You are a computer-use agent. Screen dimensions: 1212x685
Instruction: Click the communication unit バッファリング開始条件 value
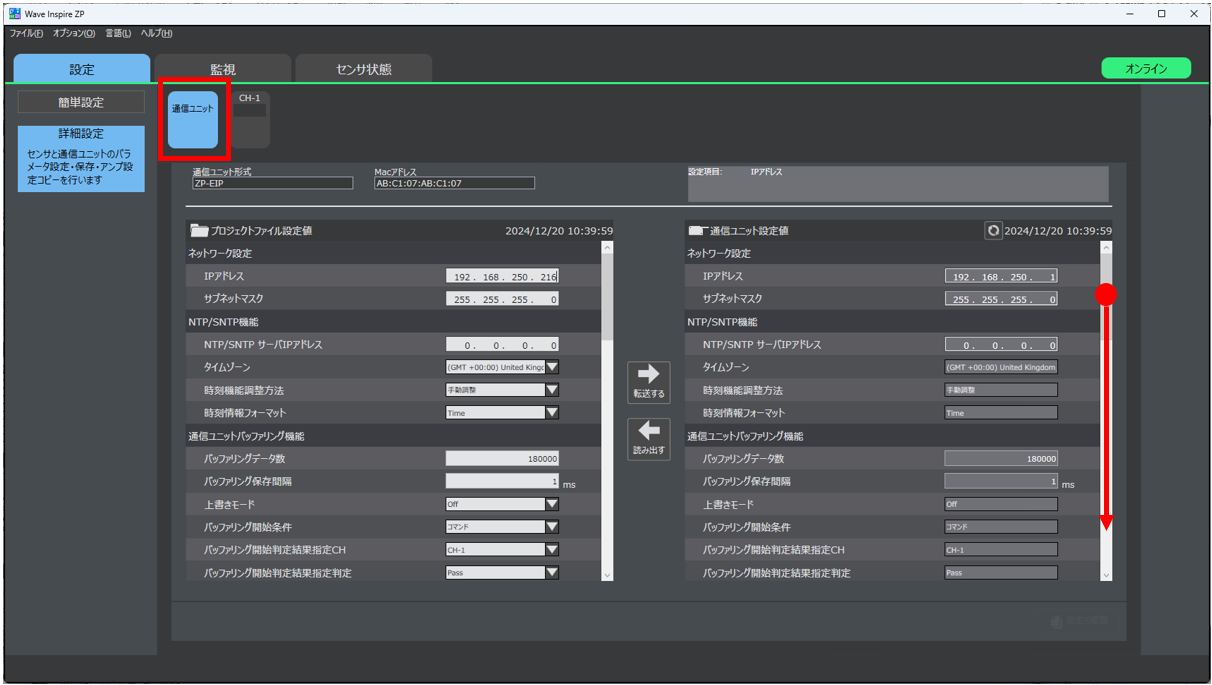1001,527
